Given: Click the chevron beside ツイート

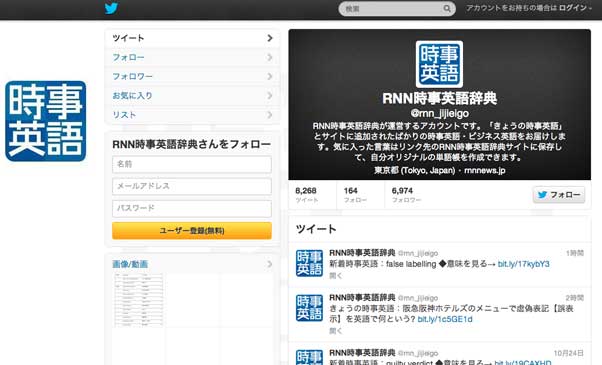Looking at the screenshot, I should point(270,38).
